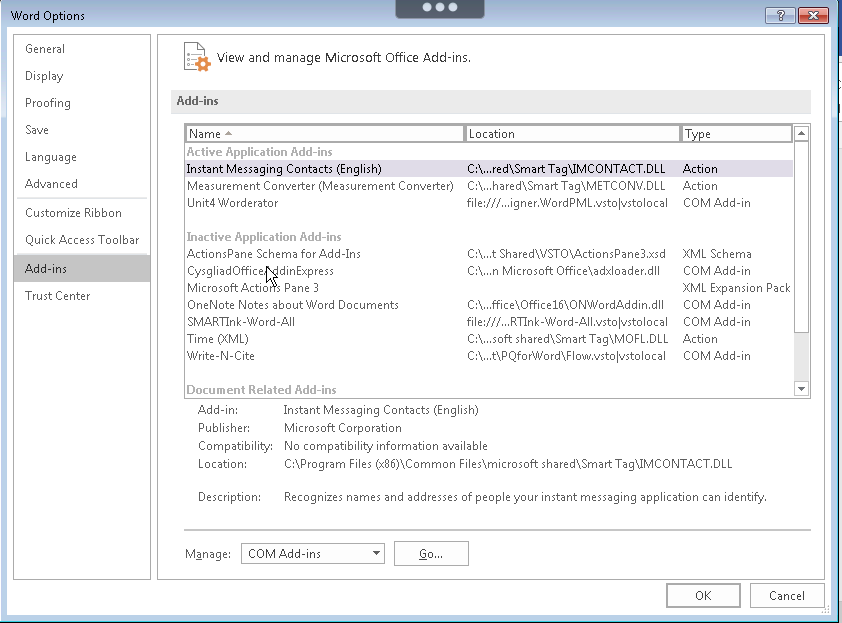Click the list scroll down arrow
This screenshot has width=842, height=623.
[801, 389]
